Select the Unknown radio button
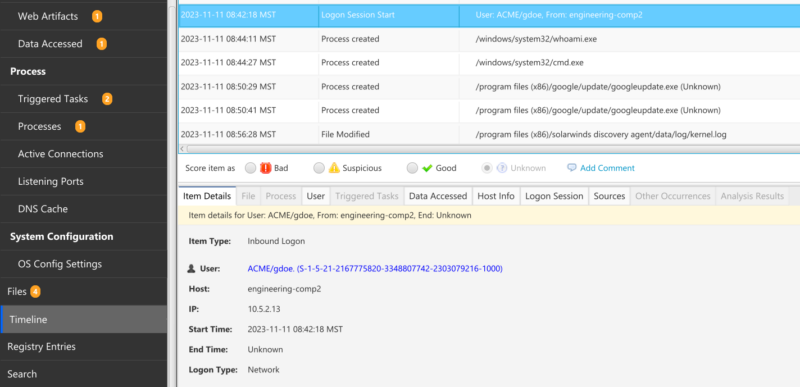This screenshot has width=800, height=387. click(x=487, y=168)
